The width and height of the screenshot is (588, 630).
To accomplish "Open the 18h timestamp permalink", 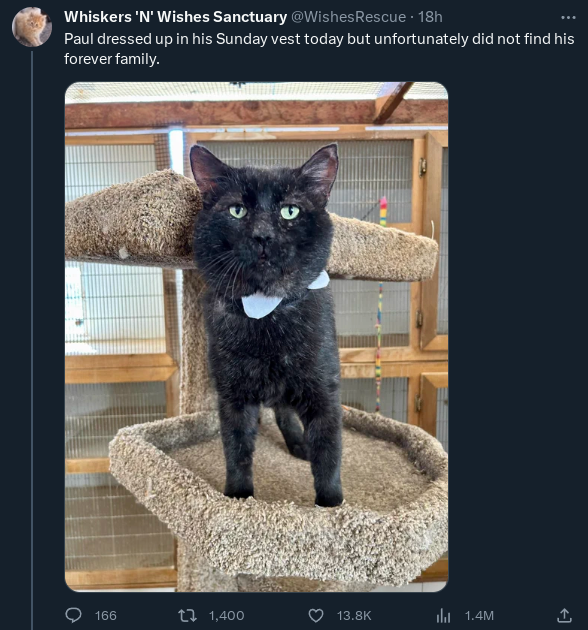I will 430,17.
